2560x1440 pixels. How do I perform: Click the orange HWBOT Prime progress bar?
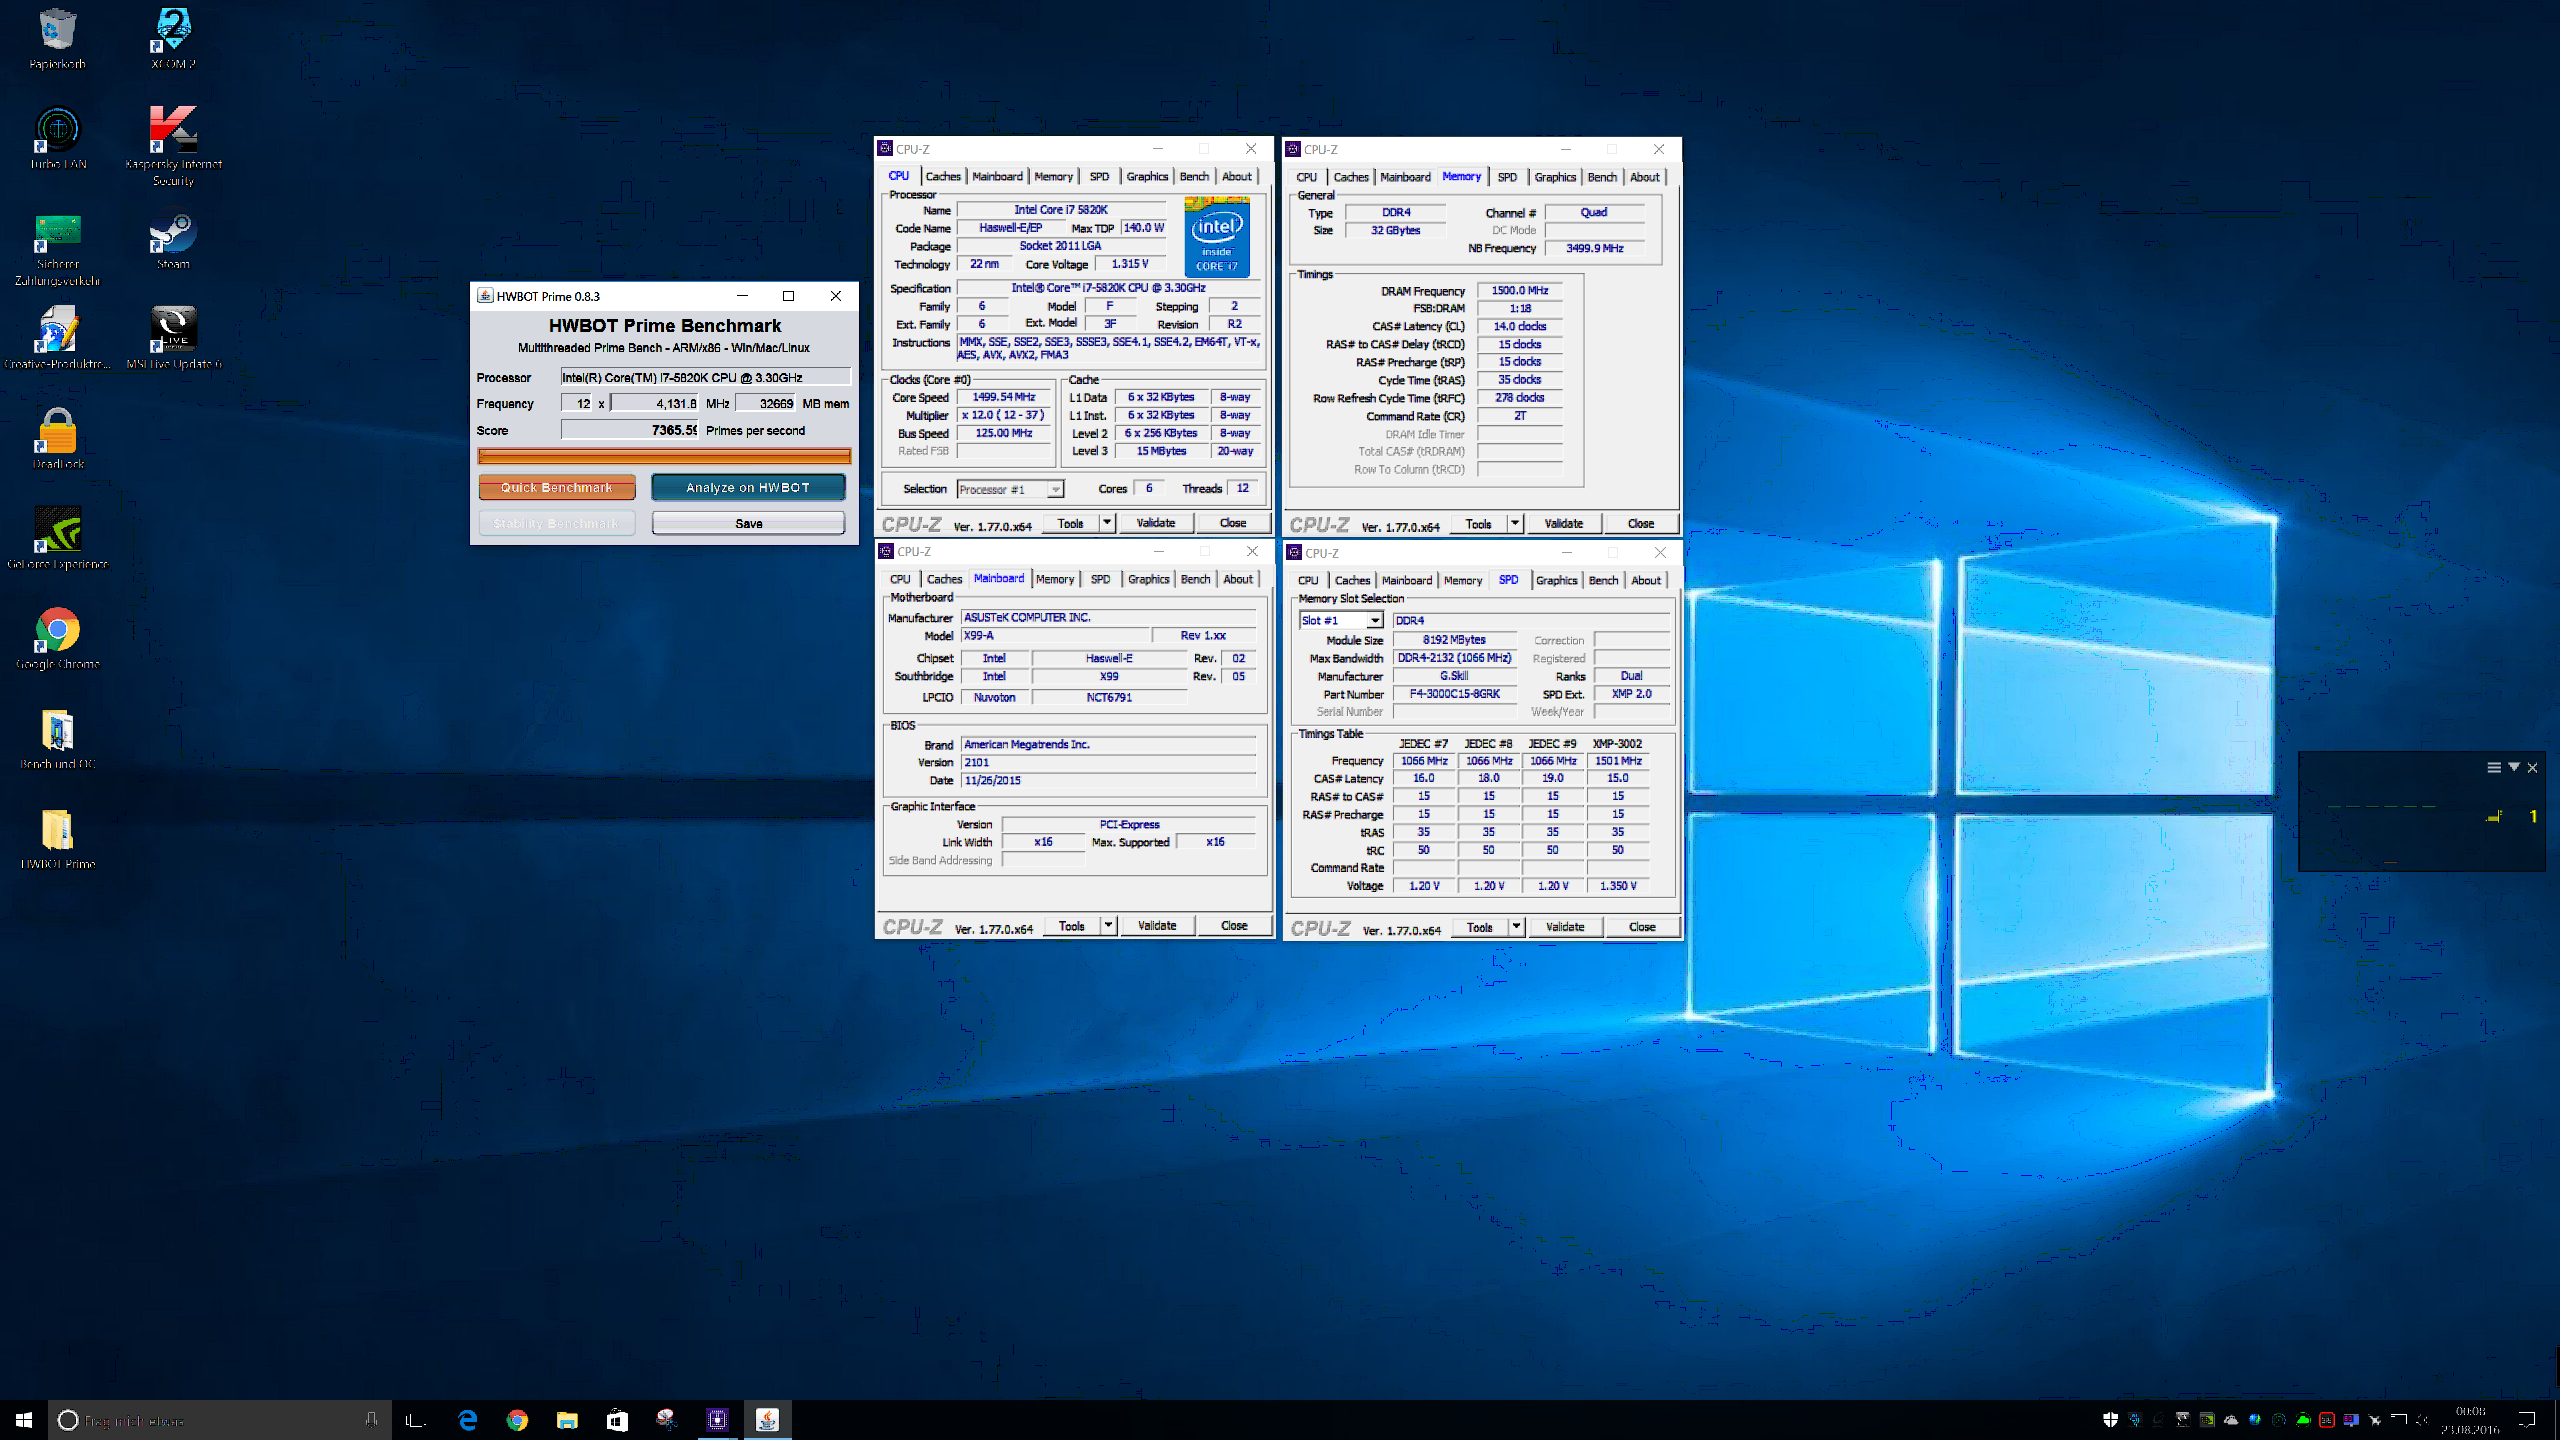664,456
